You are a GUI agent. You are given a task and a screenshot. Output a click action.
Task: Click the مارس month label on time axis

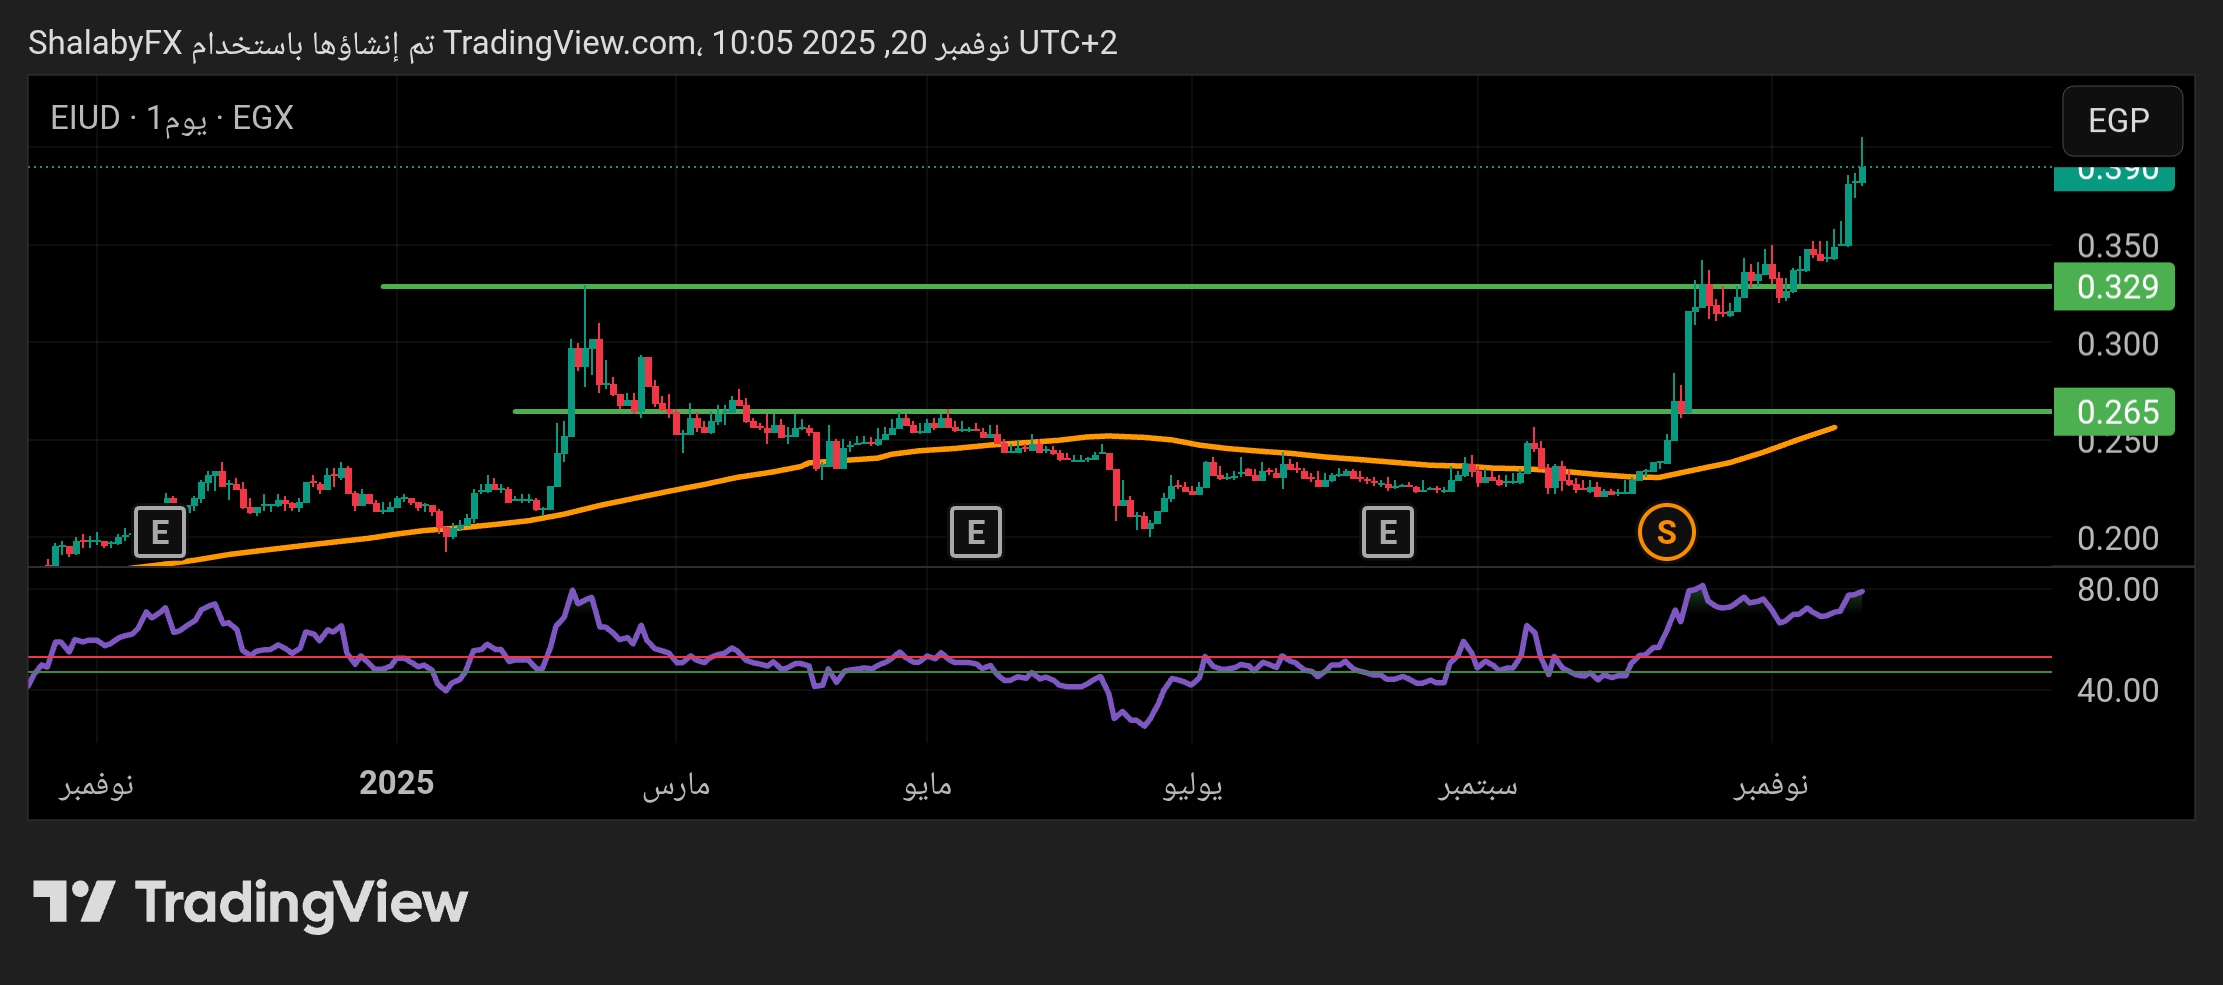pos(676,785)
